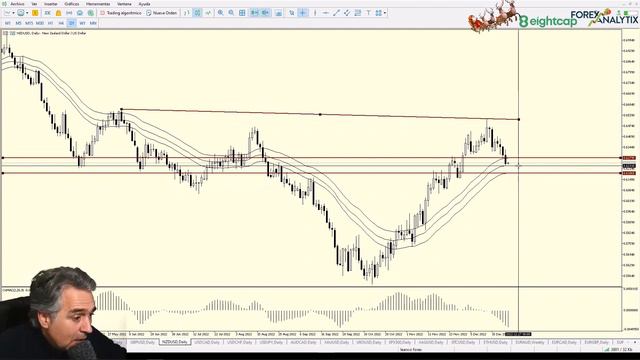Click the yellow Market Watch icon

[35, 13]
